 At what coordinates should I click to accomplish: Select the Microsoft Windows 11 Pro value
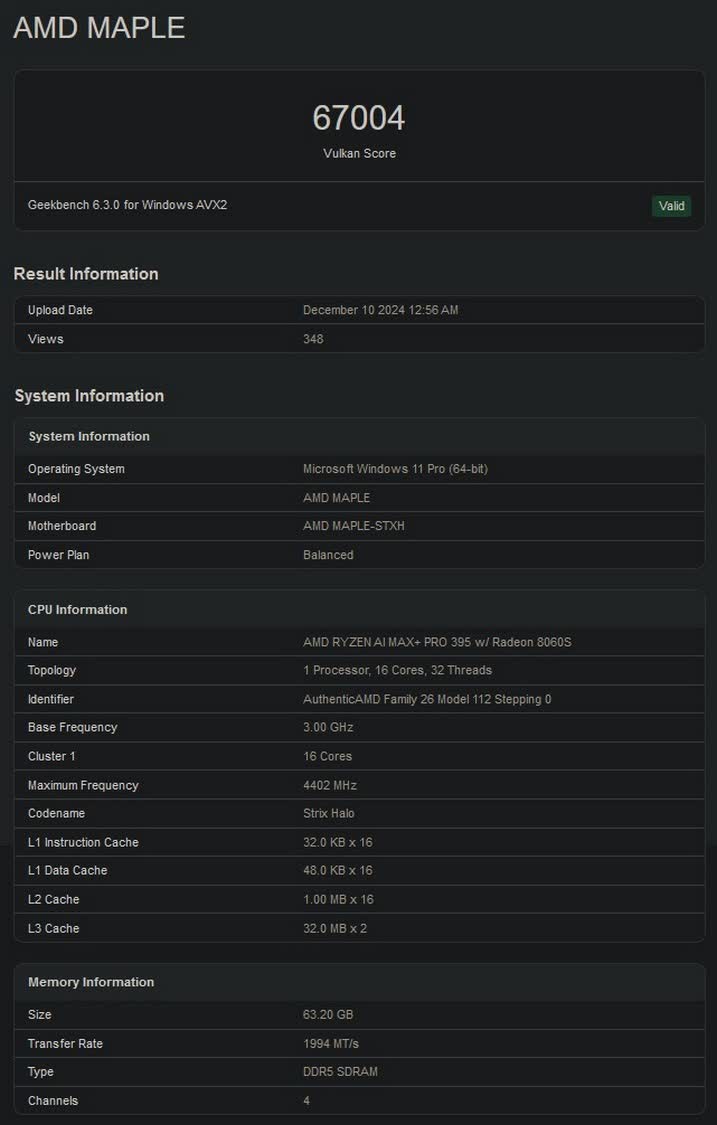tap(395, 469)
